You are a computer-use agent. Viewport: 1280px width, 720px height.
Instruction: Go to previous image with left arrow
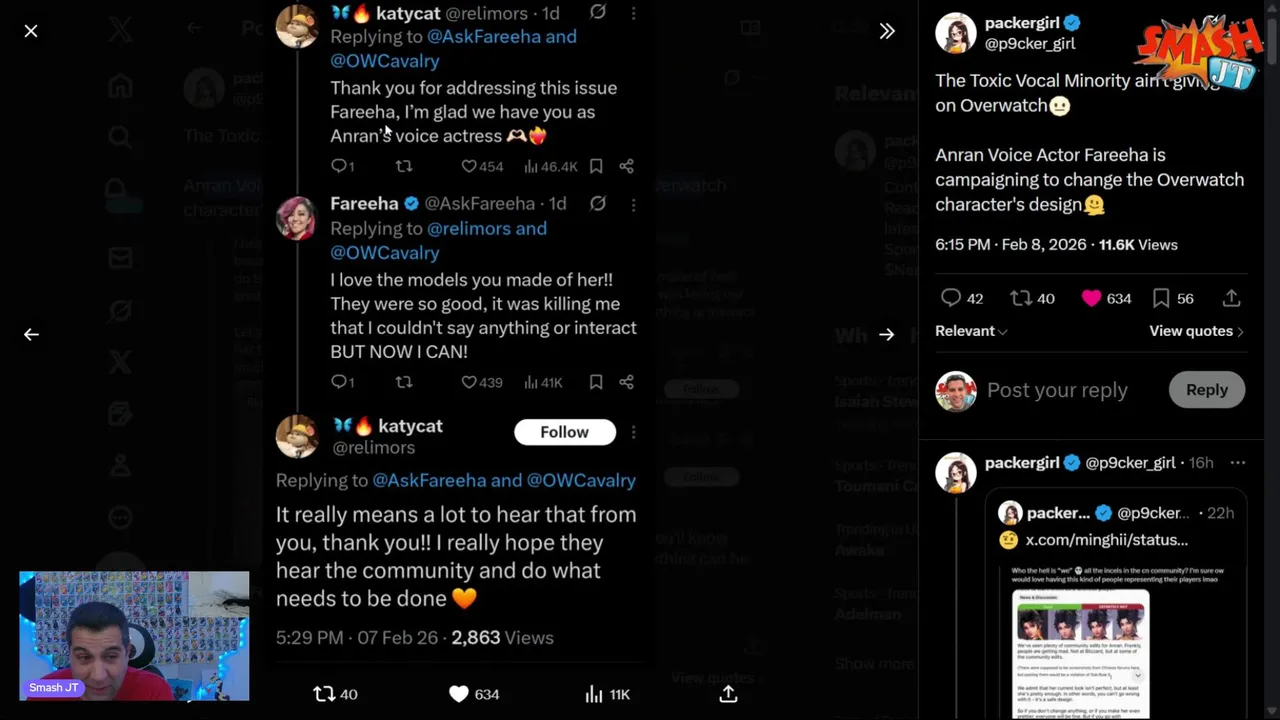coord(31,334)
